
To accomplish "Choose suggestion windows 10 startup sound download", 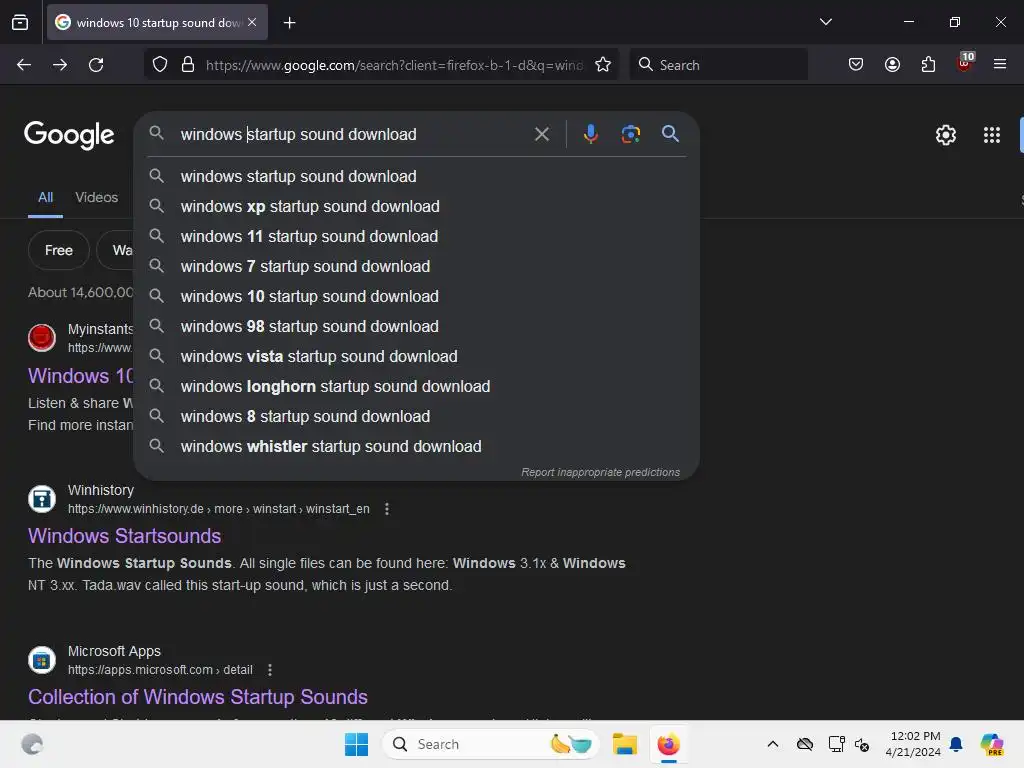I will [x=417, y=296].
